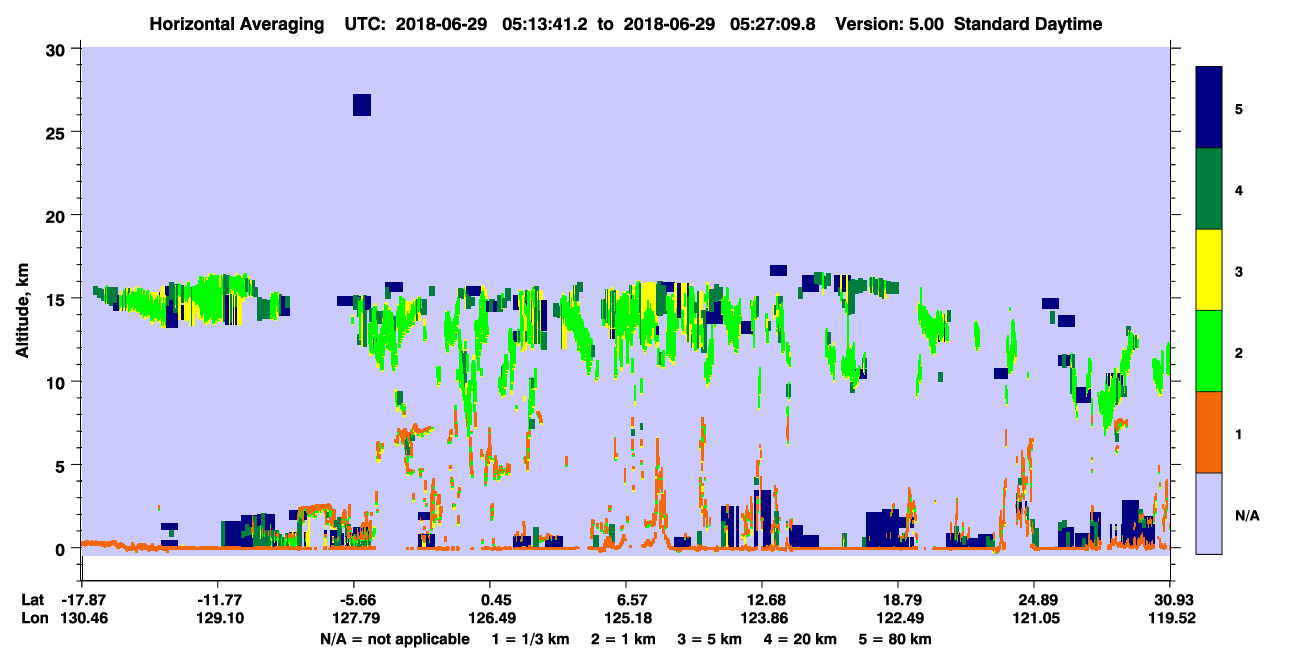This screenshot has width=1300, height=667.
Task: Click the yellow level 3 colorbar segment
Action: pos(1209,270)
